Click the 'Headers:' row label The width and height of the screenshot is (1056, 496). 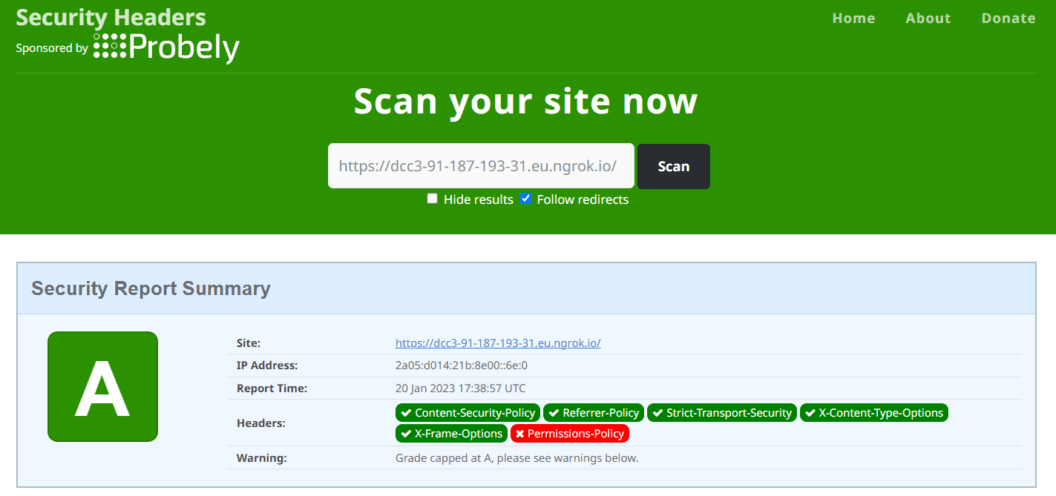[x=261, y=424]
